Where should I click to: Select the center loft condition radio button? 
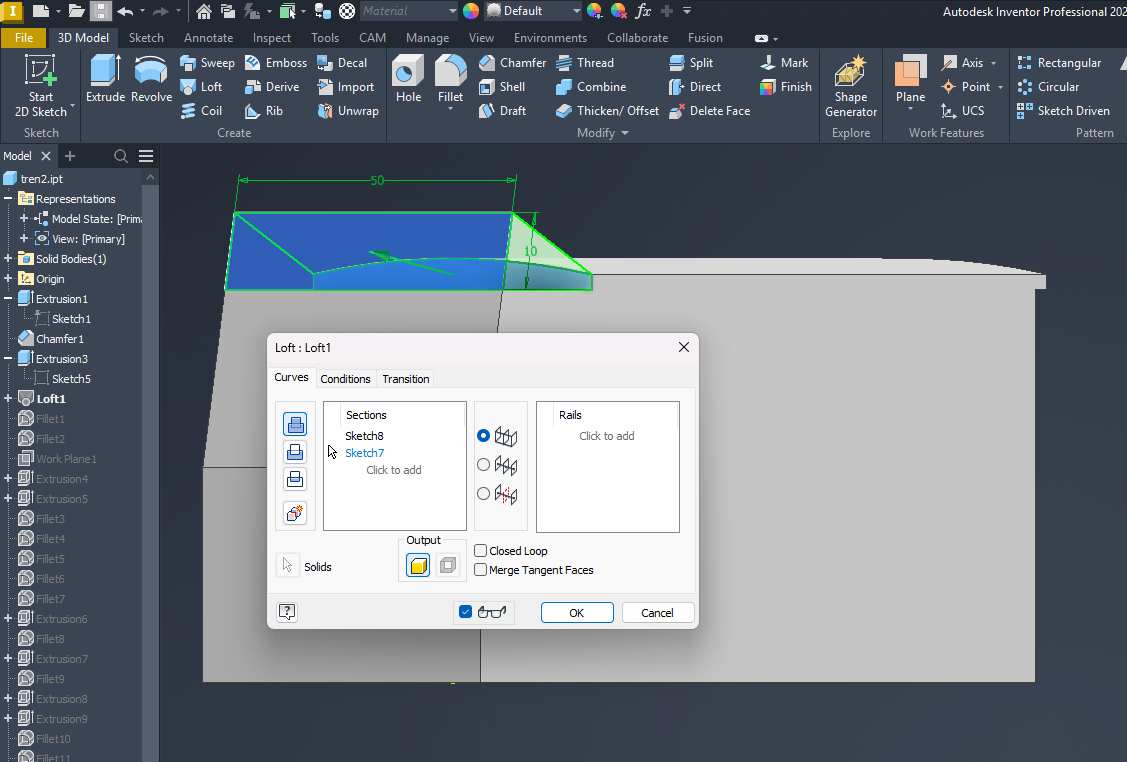[483, 464]
